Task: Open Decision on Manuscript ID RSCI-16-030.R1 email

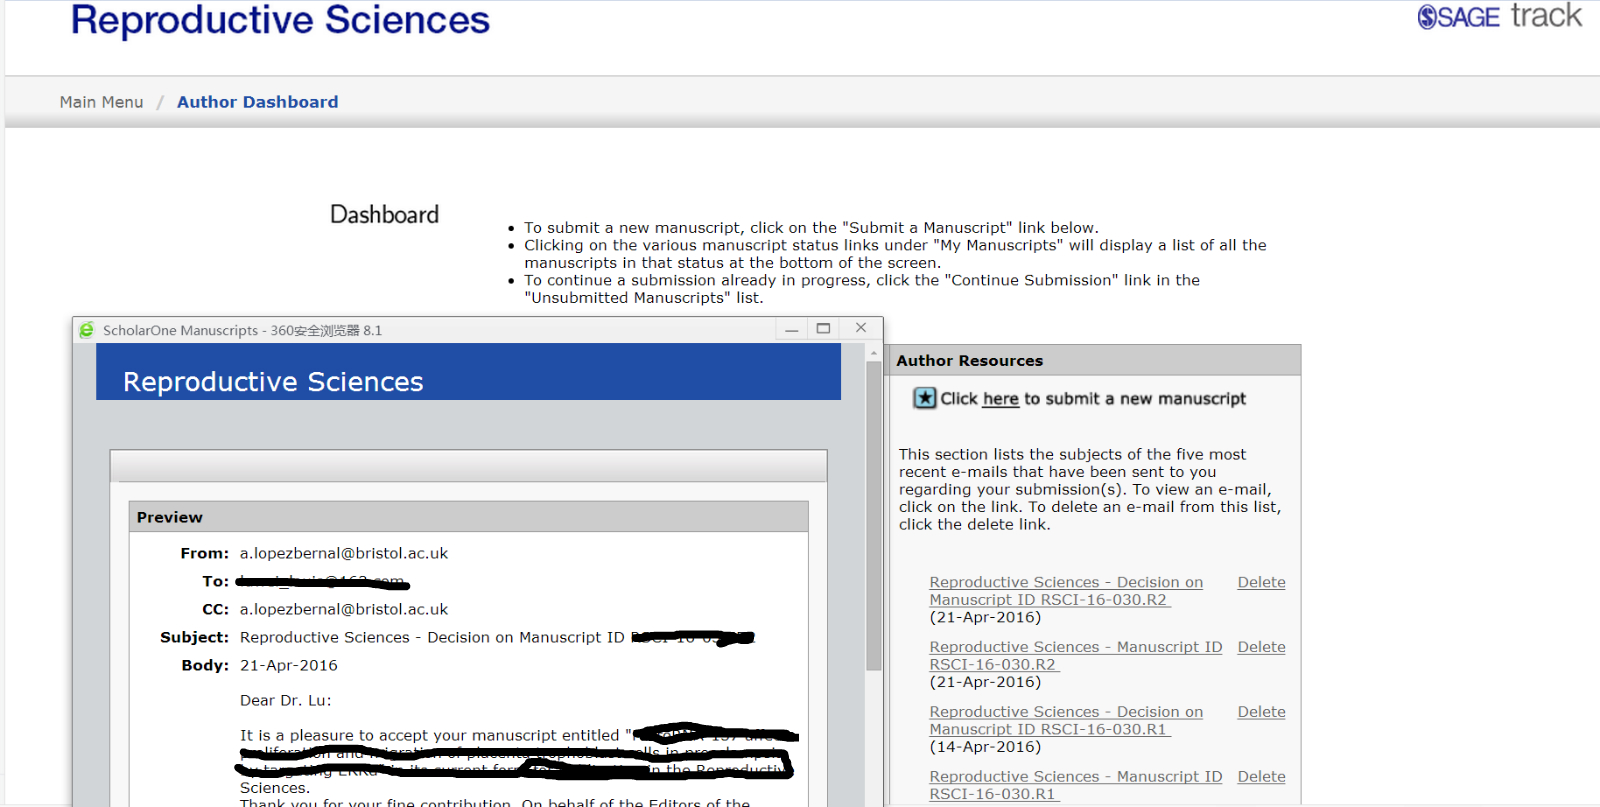Action: click(1066, 721)
